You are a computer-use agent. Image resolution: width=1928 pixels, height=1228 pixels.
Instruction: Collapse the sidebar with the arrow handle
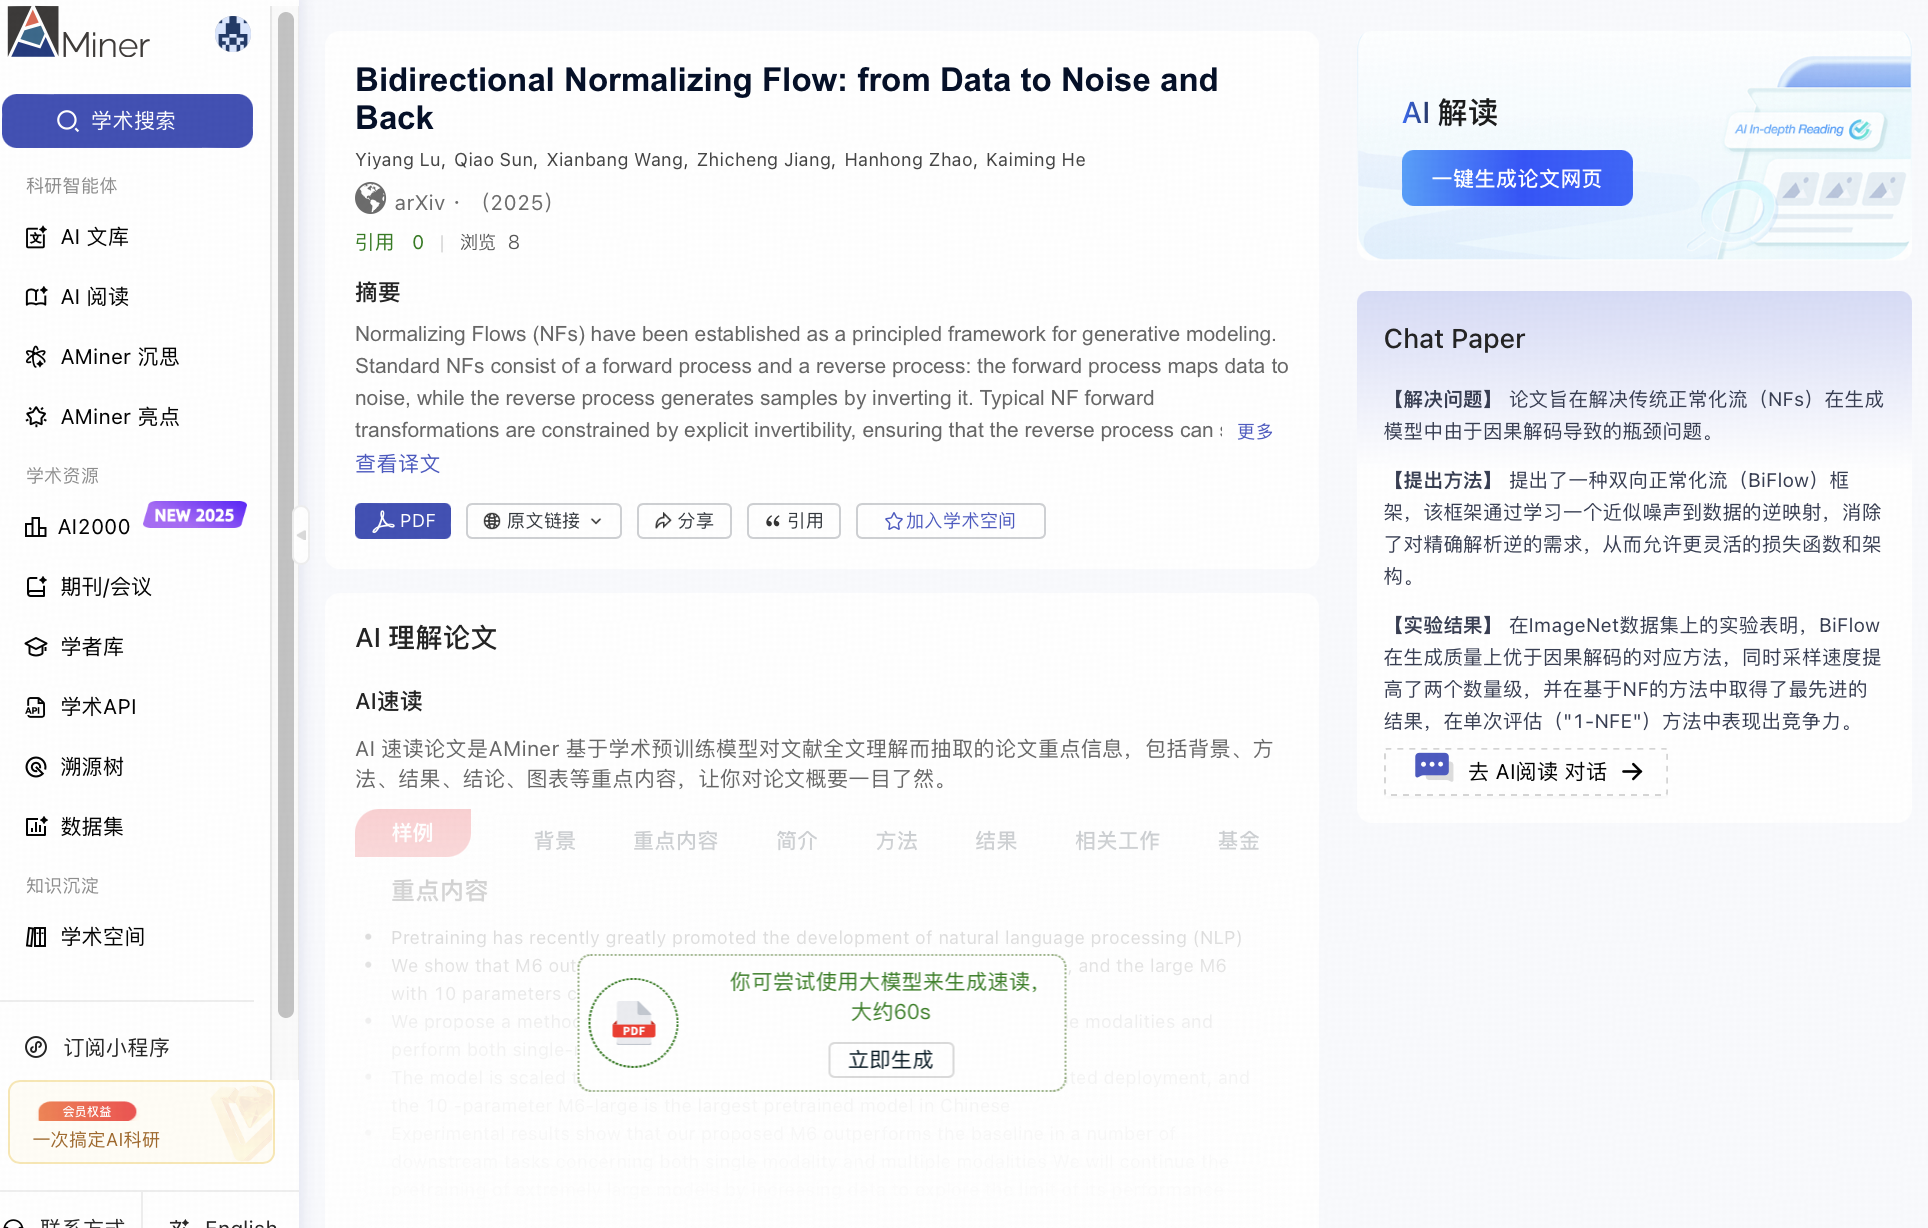[301, 535]
